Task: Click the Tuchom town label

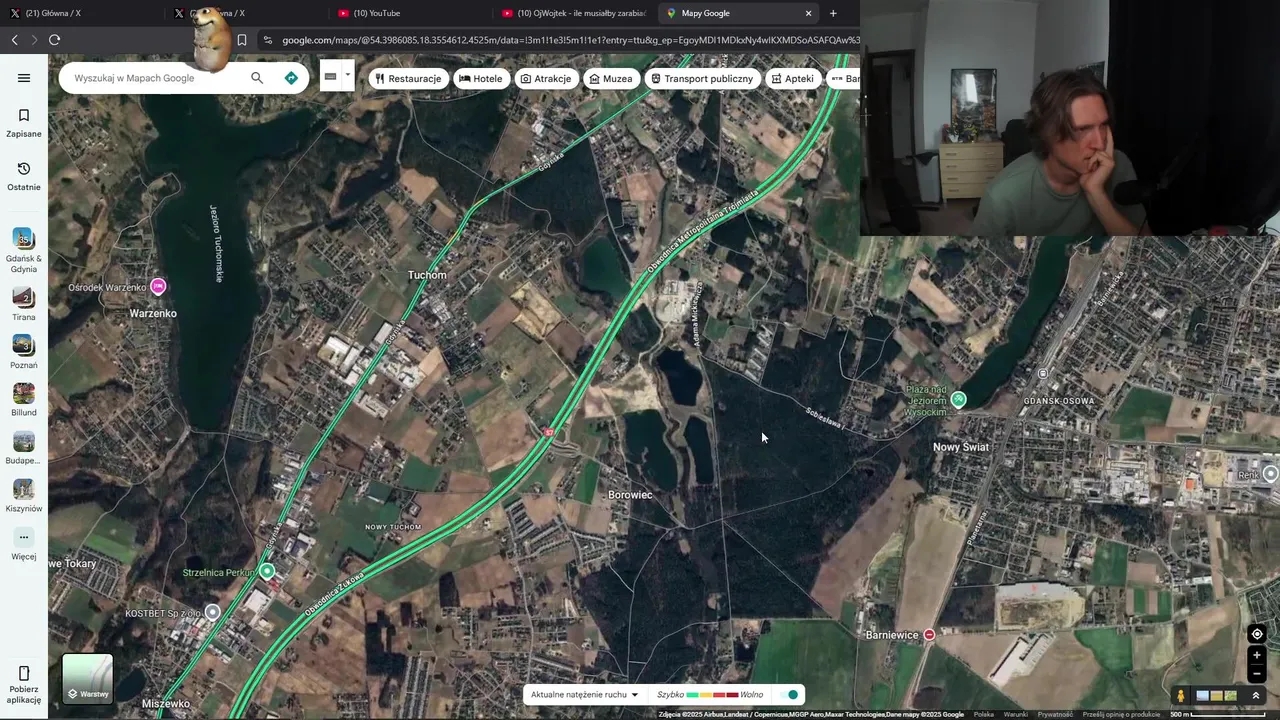Action: click(427, 275)
